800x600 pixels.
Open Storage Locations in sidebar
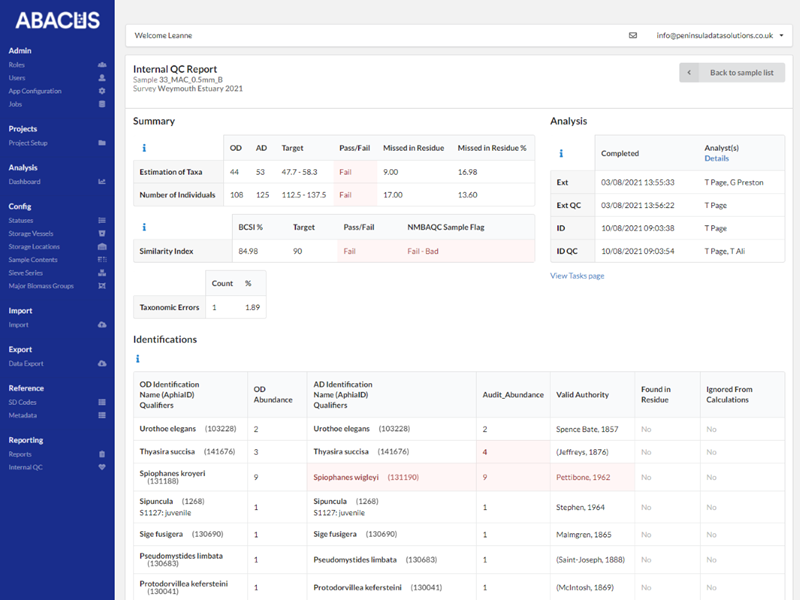(34, 246)
